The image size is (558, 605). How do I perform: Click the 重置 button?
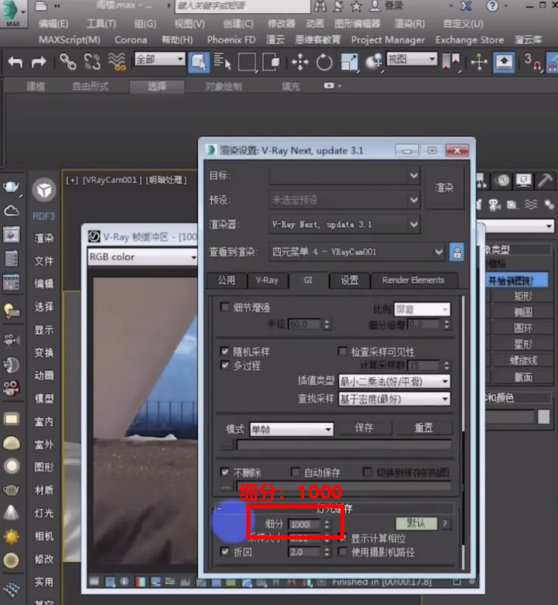coord(424,428)
